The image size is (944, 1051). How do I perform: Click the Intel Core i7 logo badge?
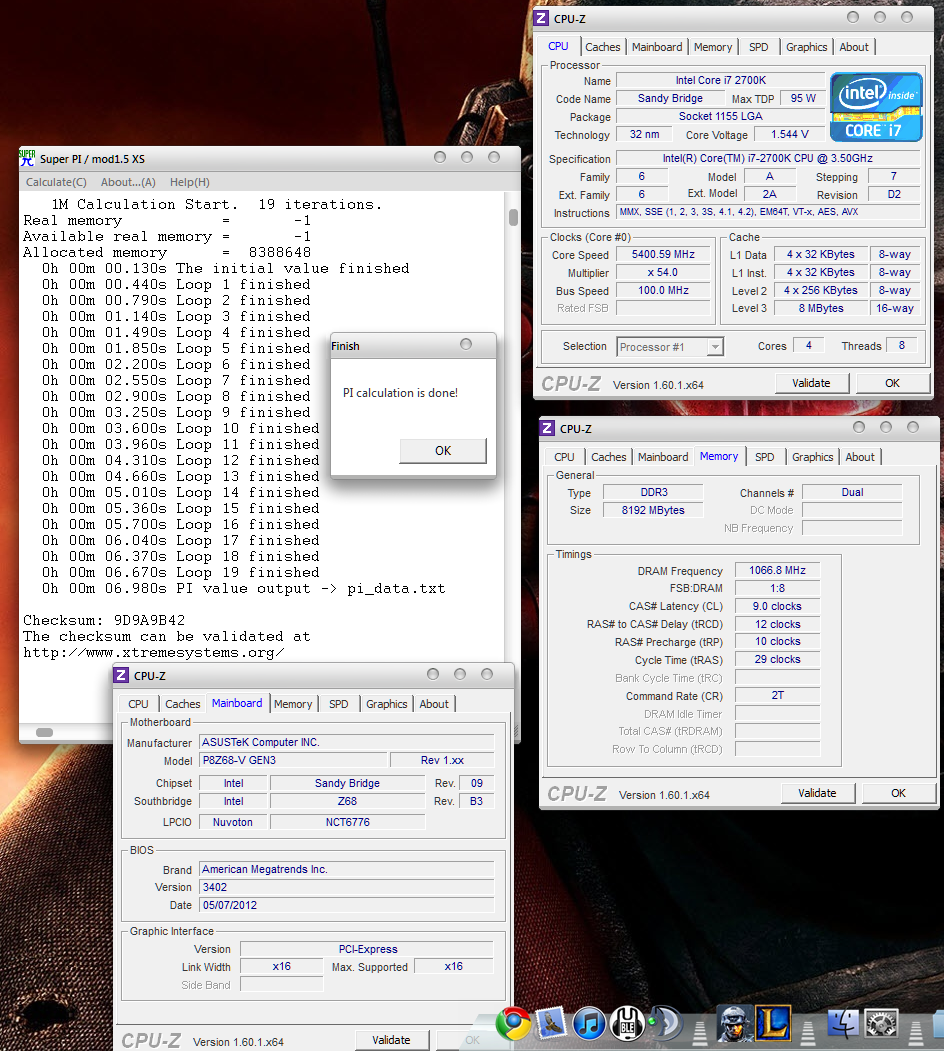(x=876, y=107)
